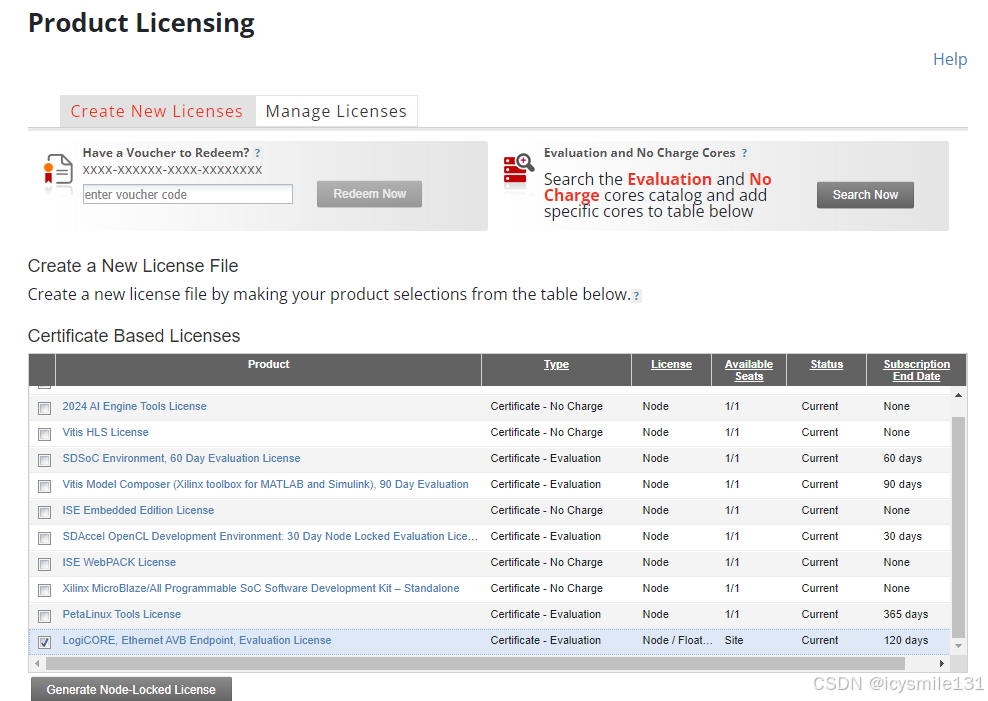Viewport: 988px width, 701px height.
Task: Open SDAccel OpenCL Development Environment link
Action: tap(270, 536)
